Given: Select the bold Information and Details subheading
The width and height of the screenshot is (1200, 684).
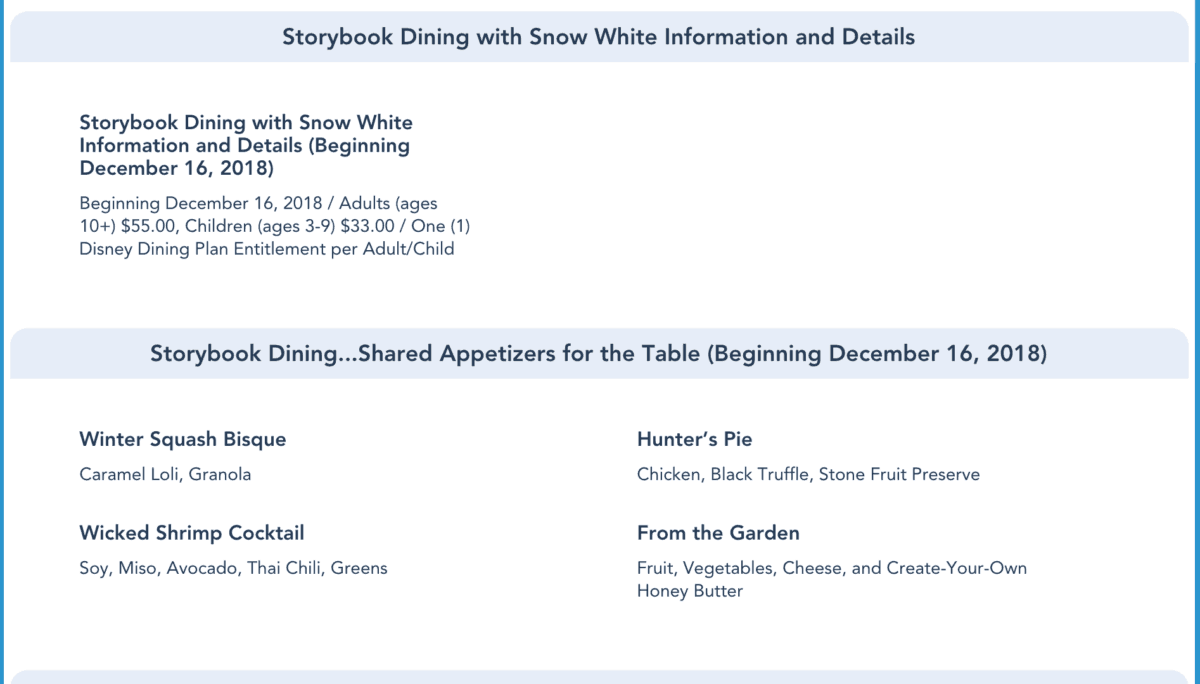Looking at the screenshot, I should click(244, 145).
